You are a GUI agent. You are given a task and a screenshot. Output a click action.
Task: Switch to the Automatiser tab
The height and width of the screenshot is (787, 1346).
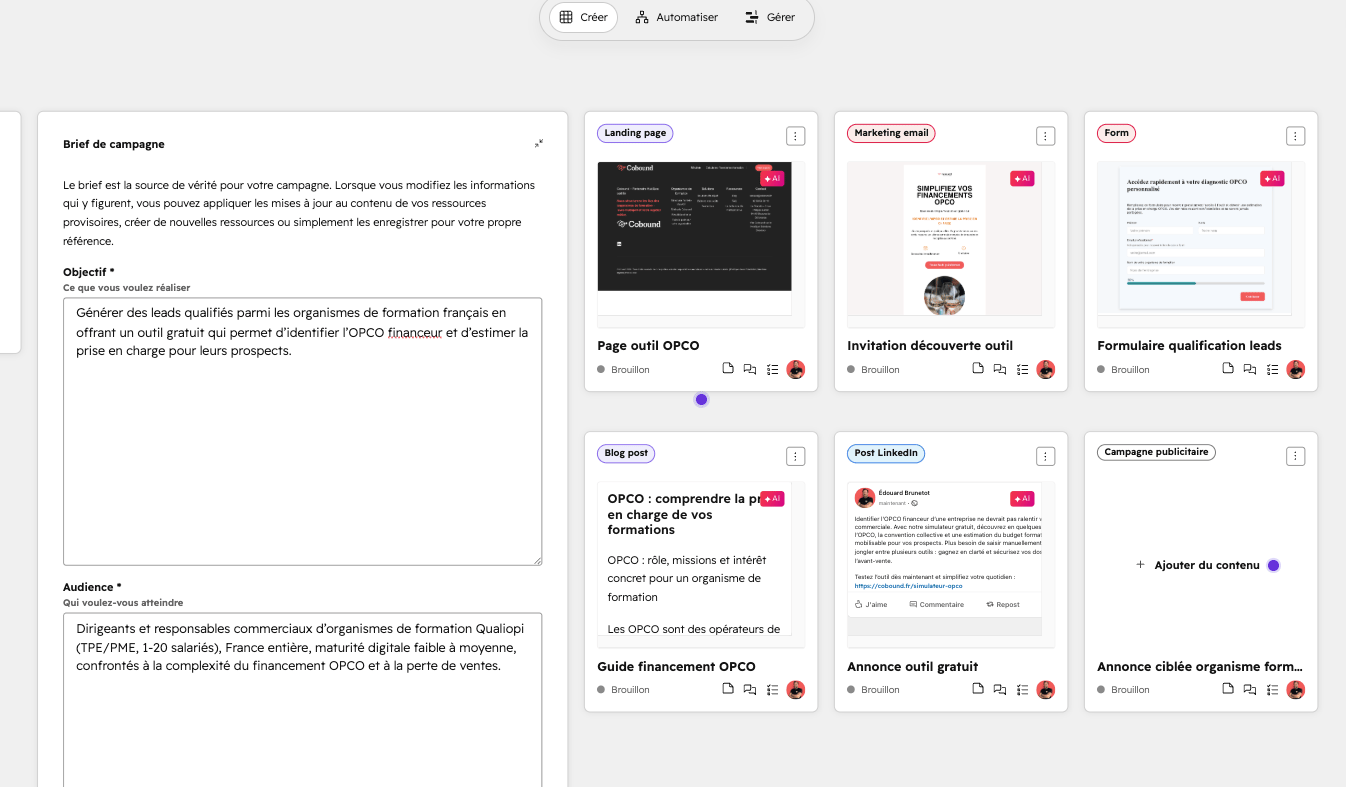[x=677, y=17]
